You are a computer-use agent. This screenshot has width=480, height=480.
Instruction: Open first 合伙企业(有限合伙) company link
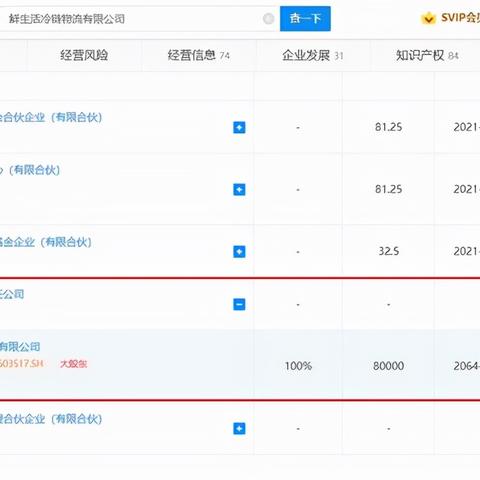[x=51, y=117]
